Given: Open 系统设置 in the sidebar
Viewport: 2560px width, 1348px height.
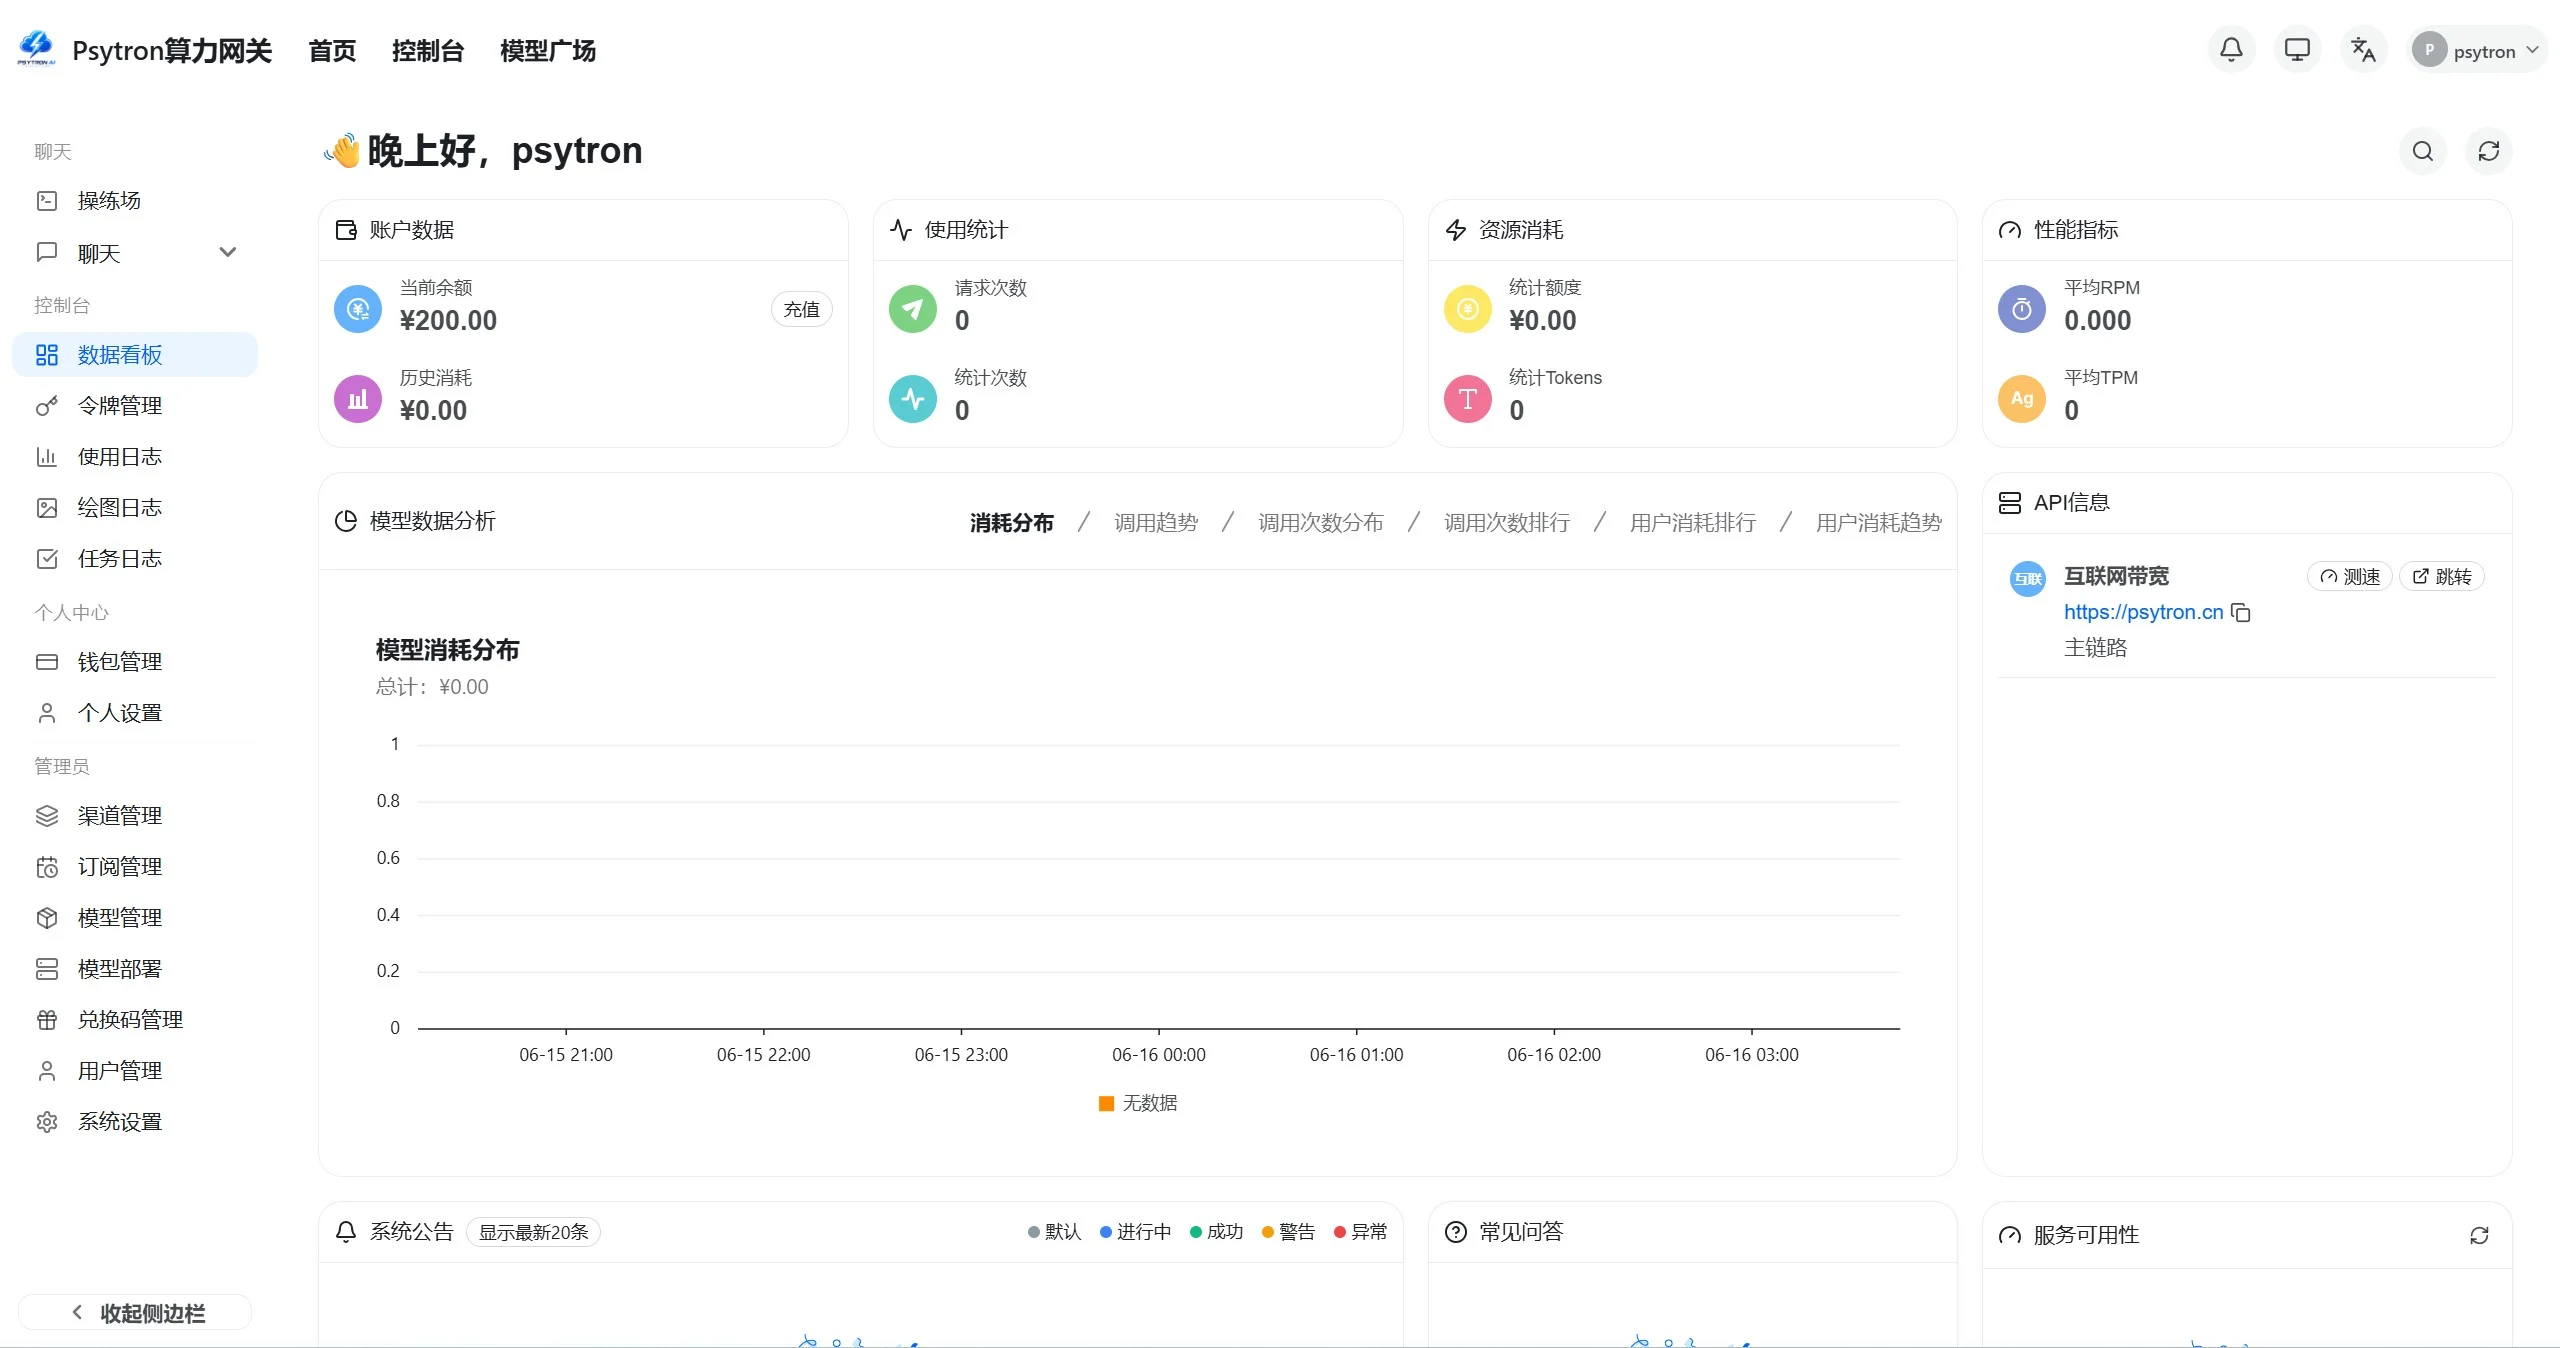Looking at the screenshot, I should [x=135, y=1122].
